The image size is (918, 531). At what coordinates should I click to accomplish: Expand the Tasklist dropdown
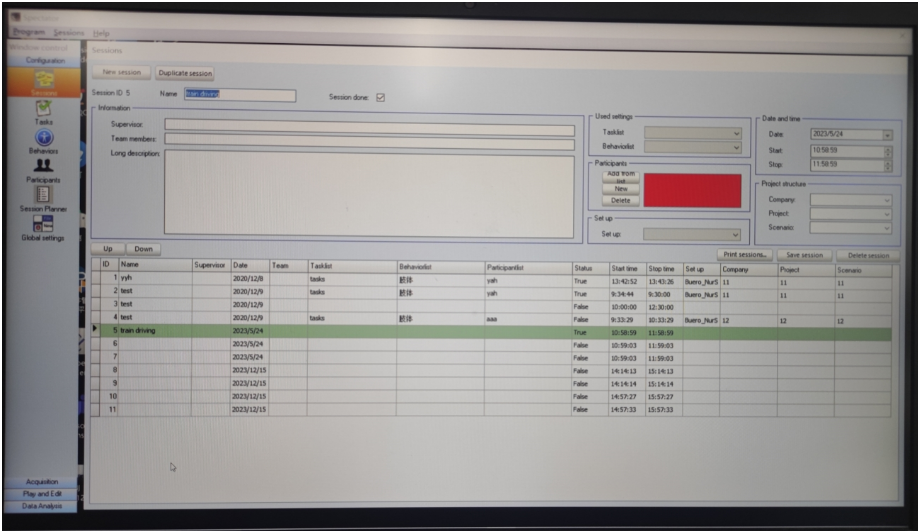tap(737, 133)
